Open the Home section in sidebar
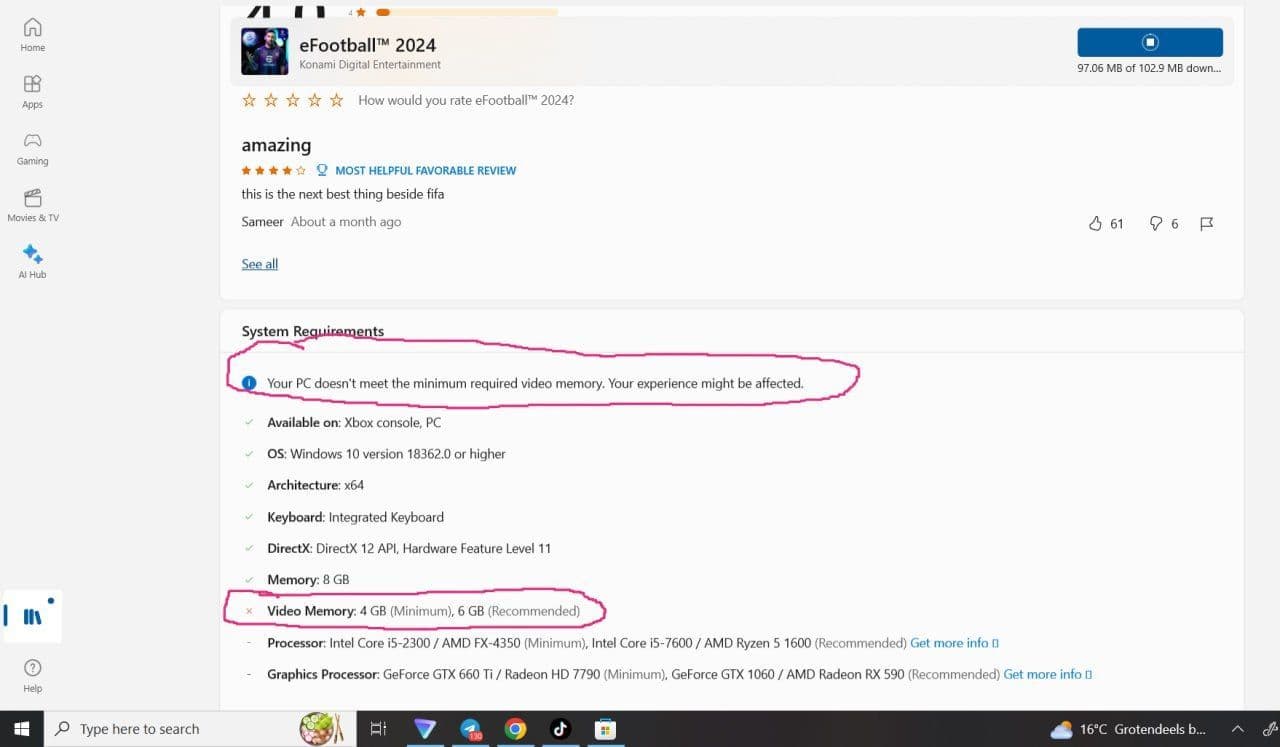 tap(33, 34)
